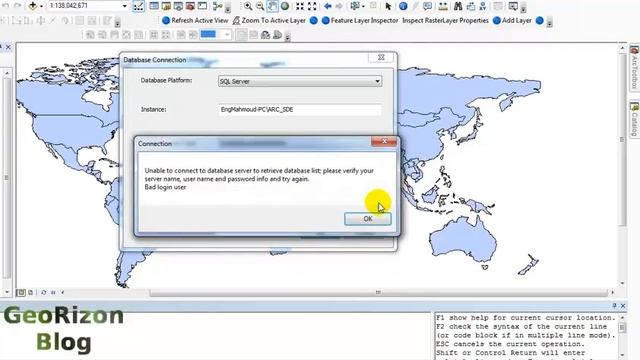This screenshot has height=360, width=640.
Task: Go back to previous extent arrow
Action: (x=327, y=6)
